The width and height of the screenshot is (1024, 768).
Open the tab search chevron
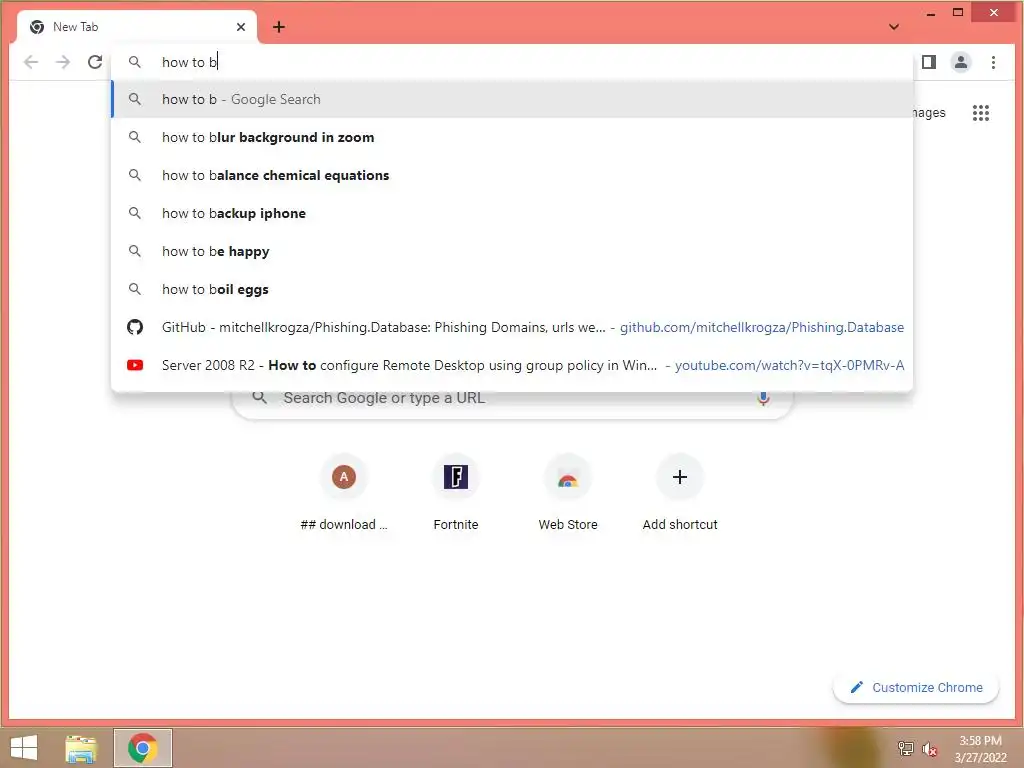[x=894, y=27]
